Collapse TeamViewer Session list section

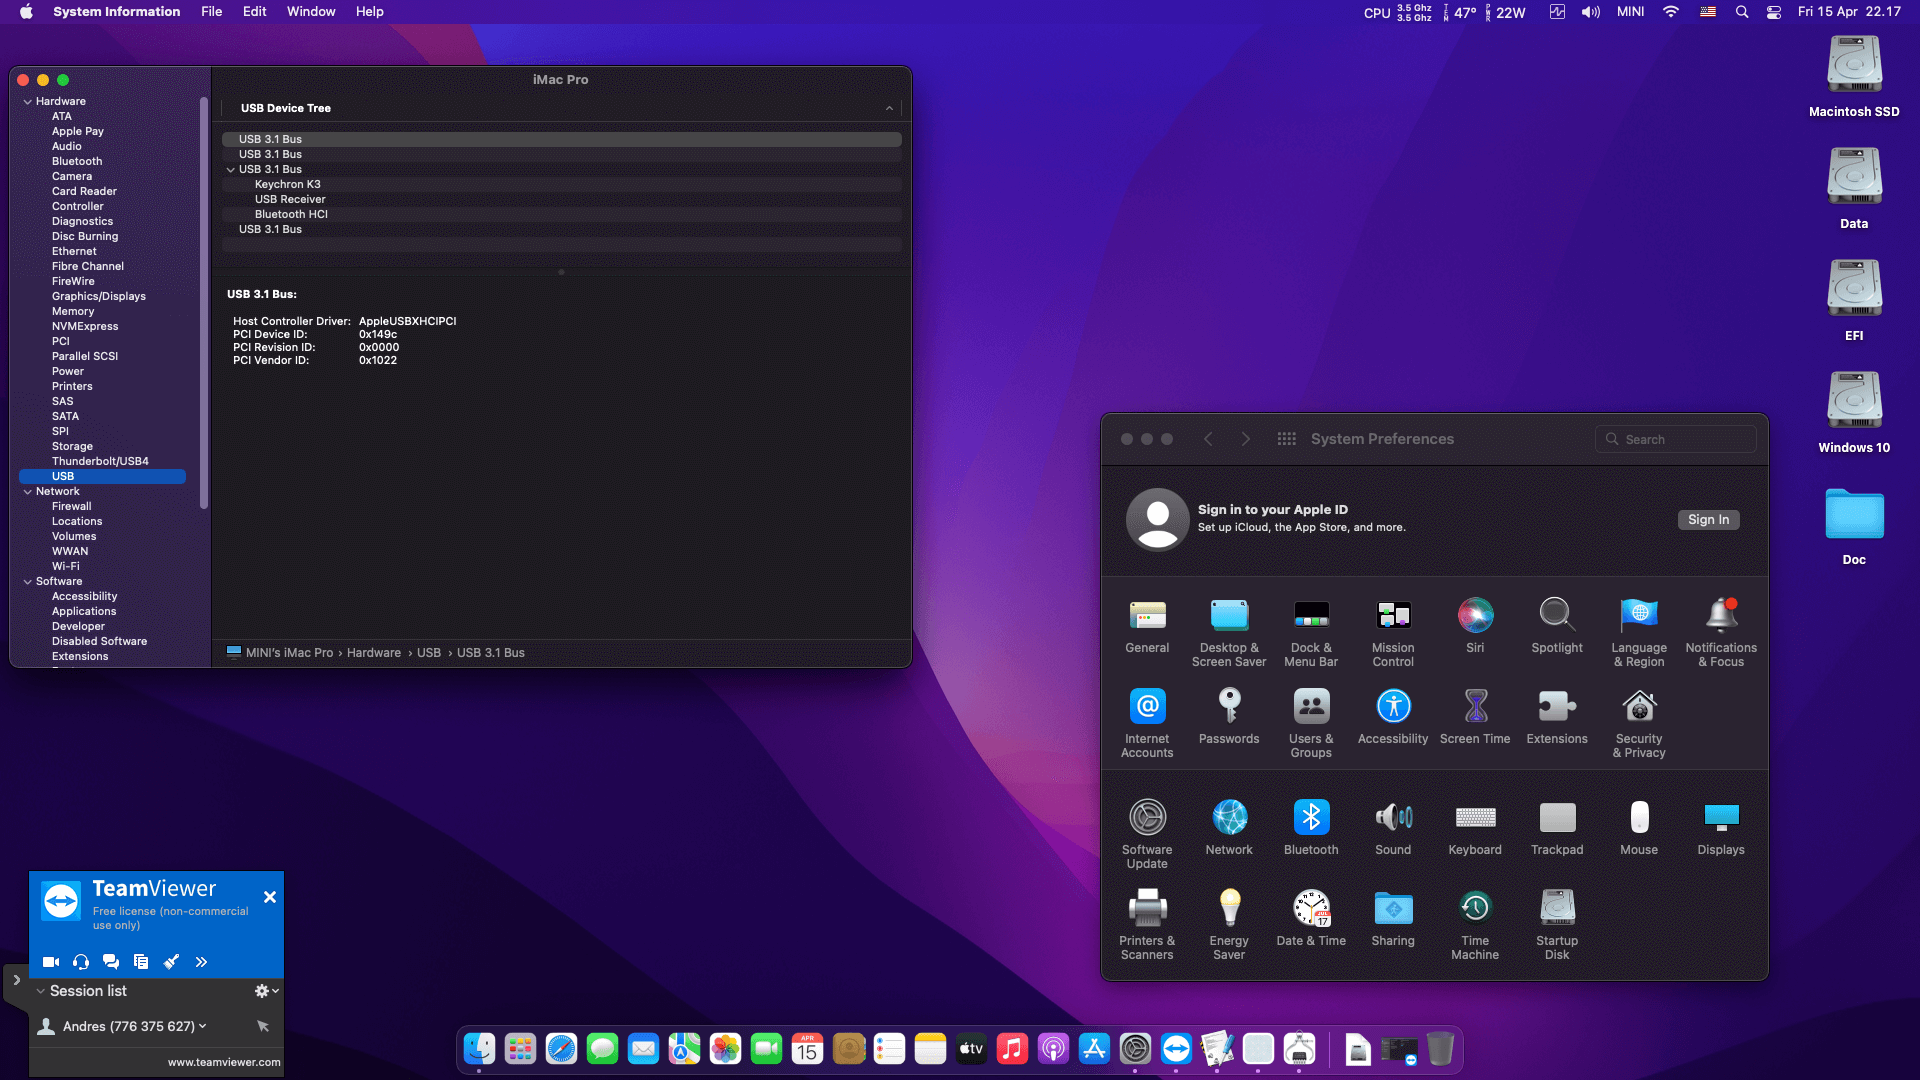pos(41,991)
